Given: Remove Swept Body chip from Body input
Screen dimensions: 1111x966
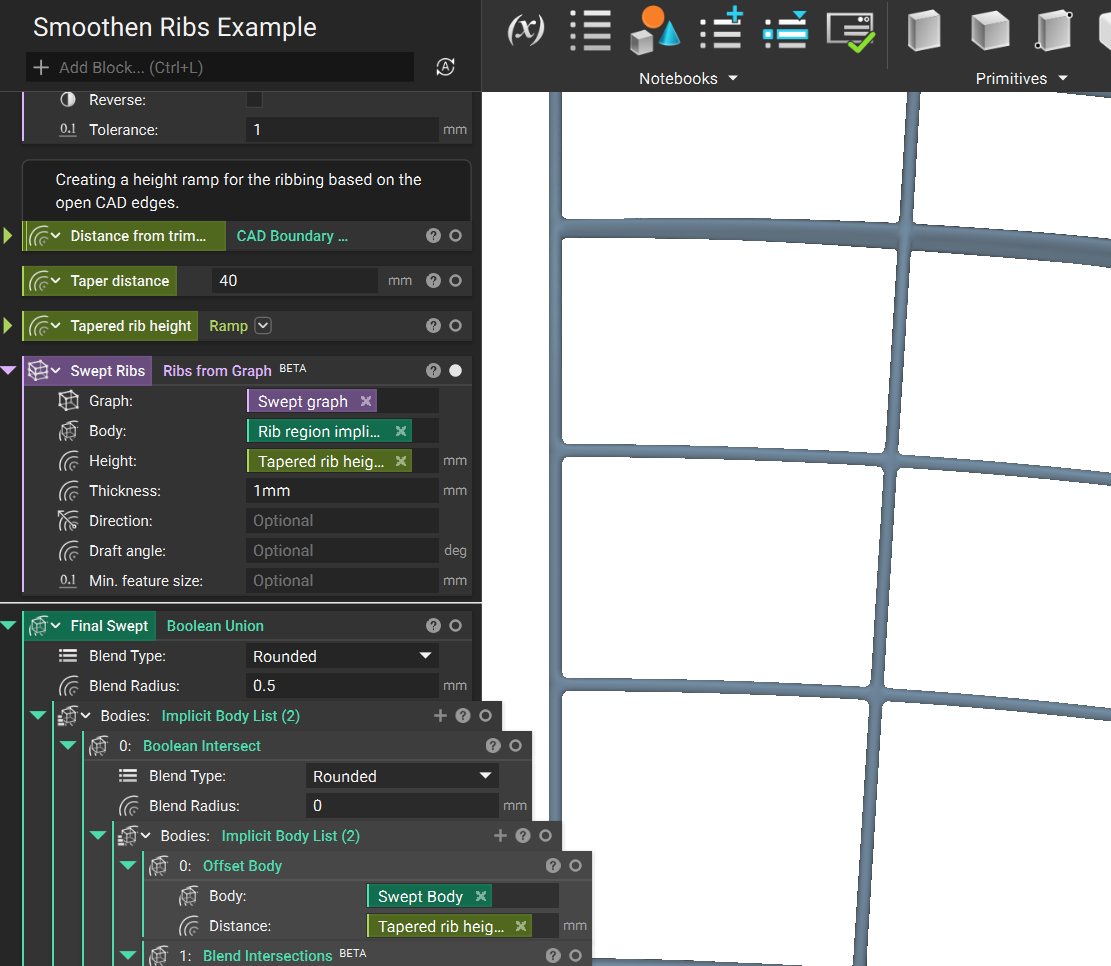Looking at the screenshot, I should tap(480, 896).
